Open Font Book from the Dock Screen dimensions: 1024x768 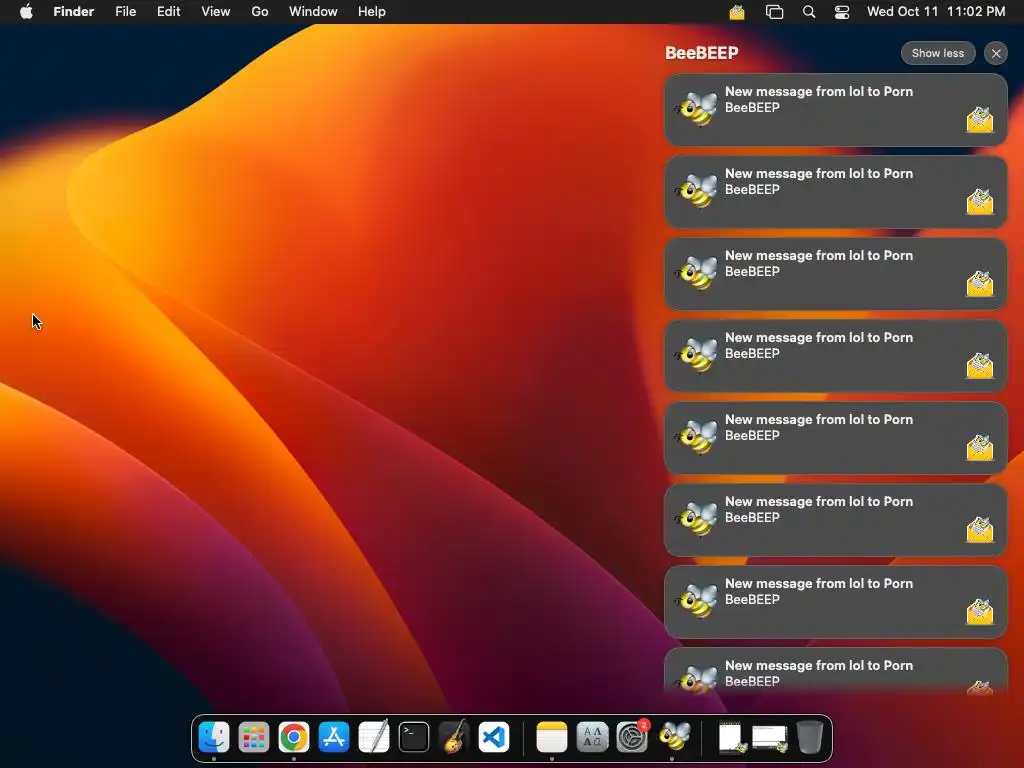point(592,737)
